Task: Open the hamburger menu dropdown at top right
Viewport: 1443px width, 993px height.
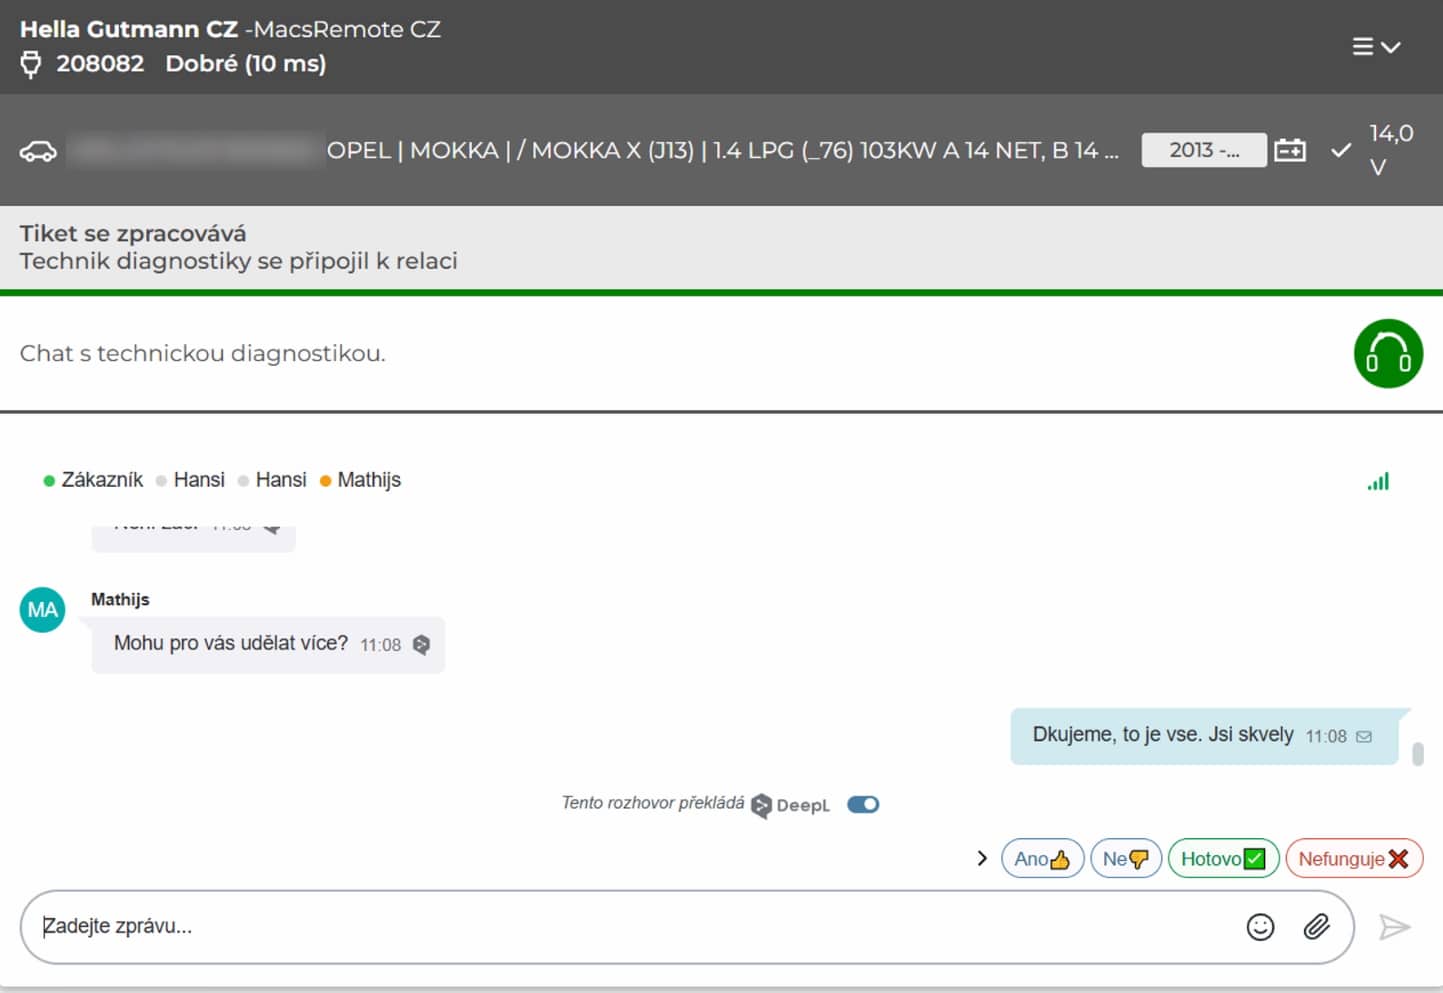Action: pos(1376,47)
